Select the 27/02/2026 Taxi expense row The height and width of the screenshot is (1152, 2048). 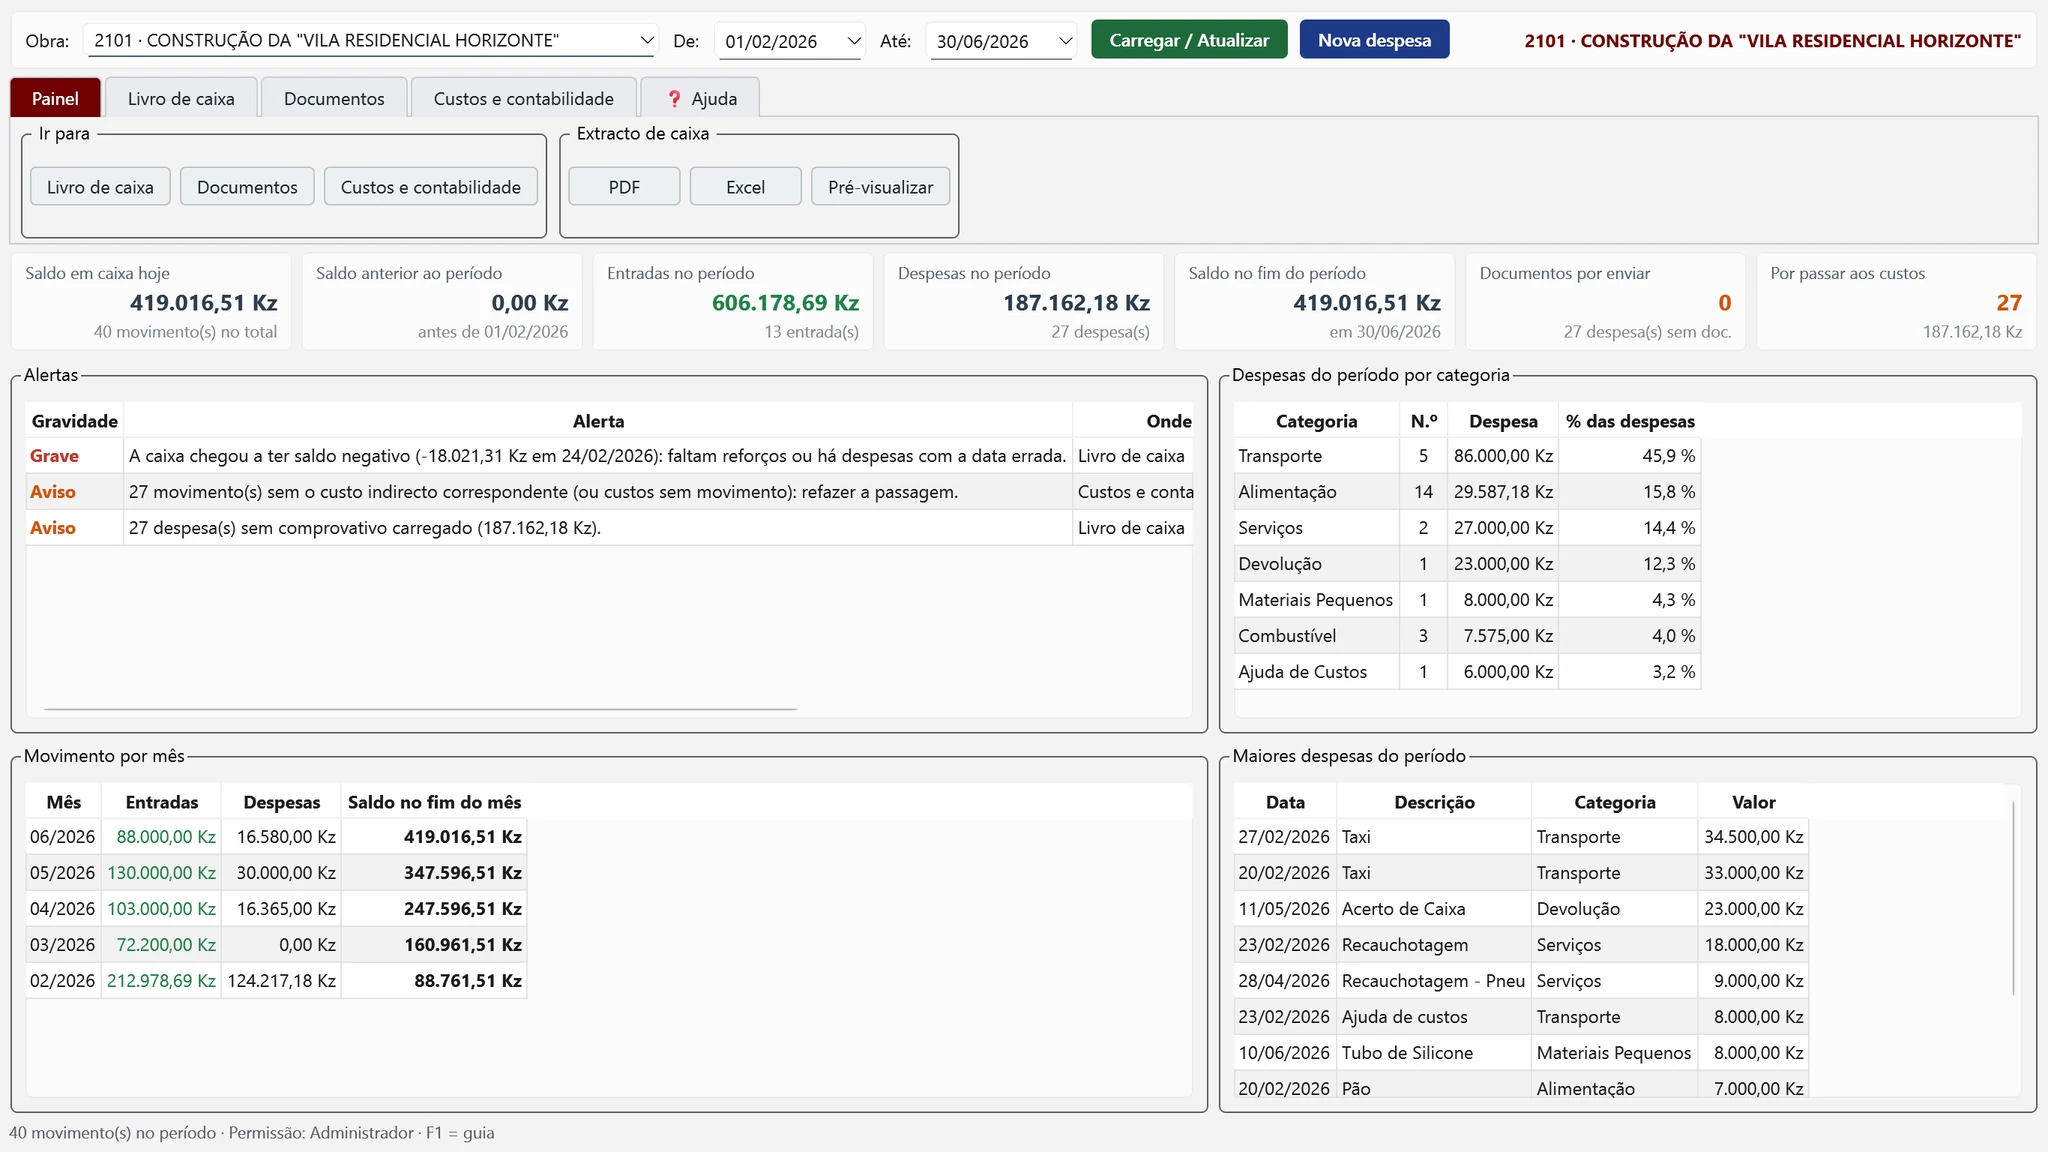(x=1521, y=837)
